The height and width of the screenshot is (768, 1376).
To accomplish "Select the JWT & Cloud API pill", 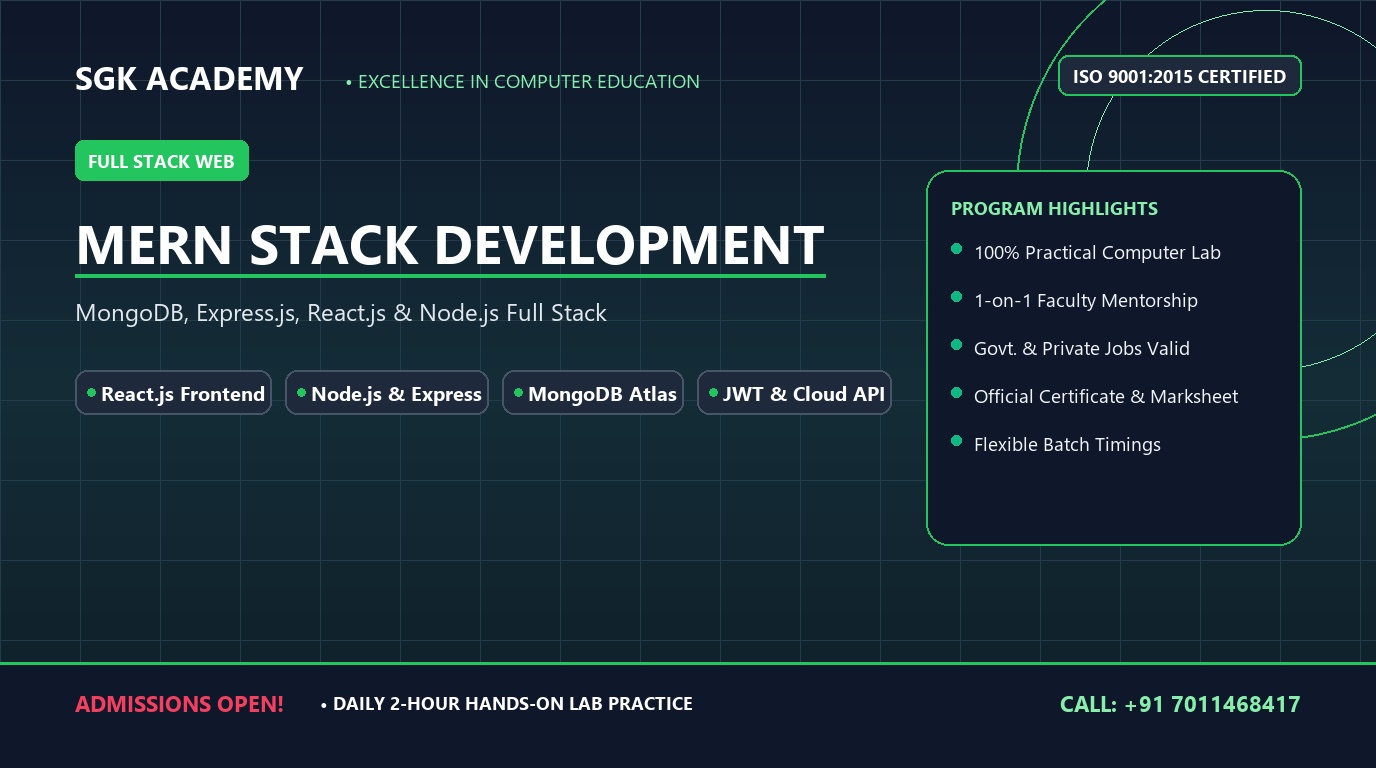I will pyautogui.click(x=794, y=393).
